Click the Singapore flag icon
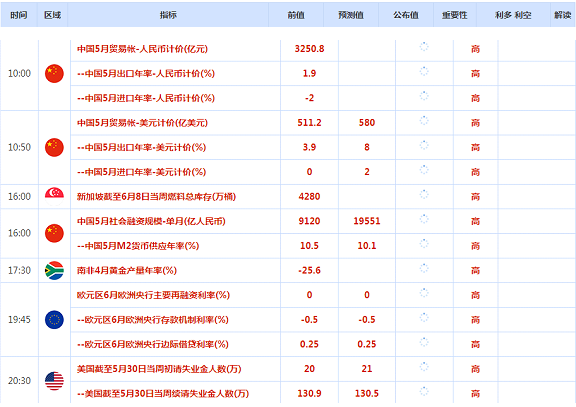The width and height of the screenshot is (576, 407). coord(54,197)
